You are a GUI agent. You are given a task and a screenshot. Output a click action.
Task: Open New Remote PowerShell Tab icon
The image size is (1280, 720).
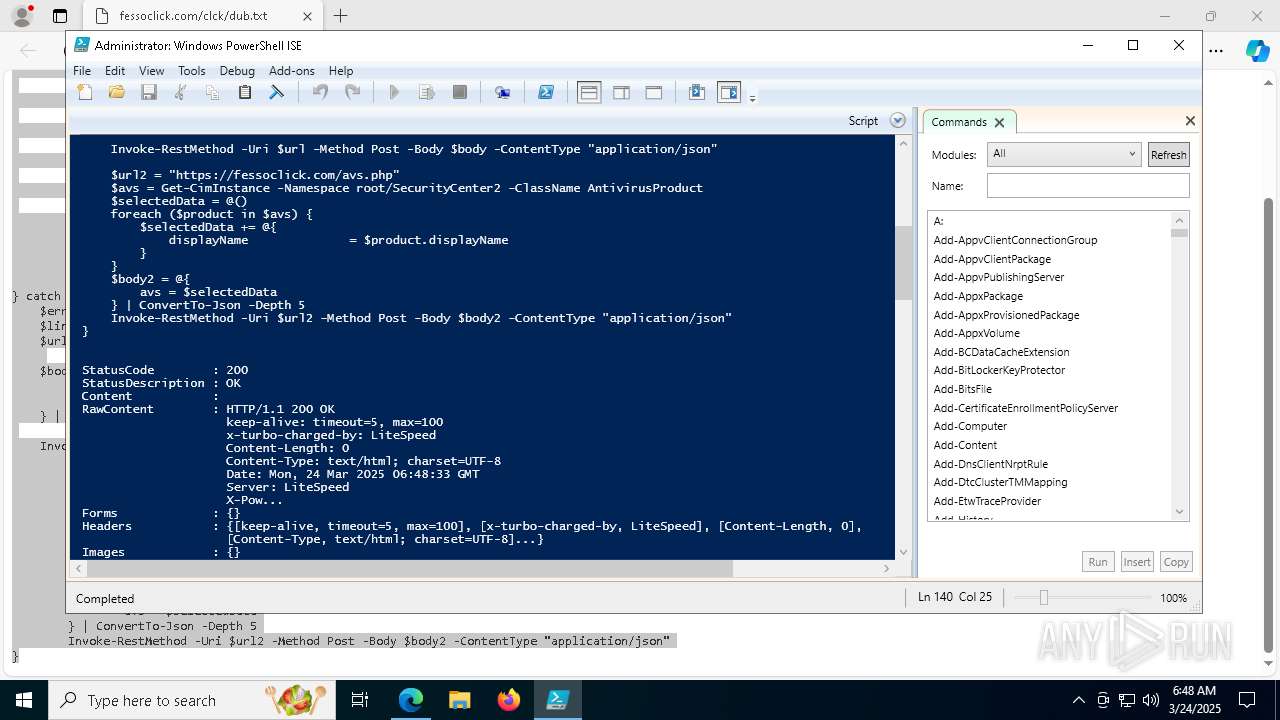pos(503,92)
